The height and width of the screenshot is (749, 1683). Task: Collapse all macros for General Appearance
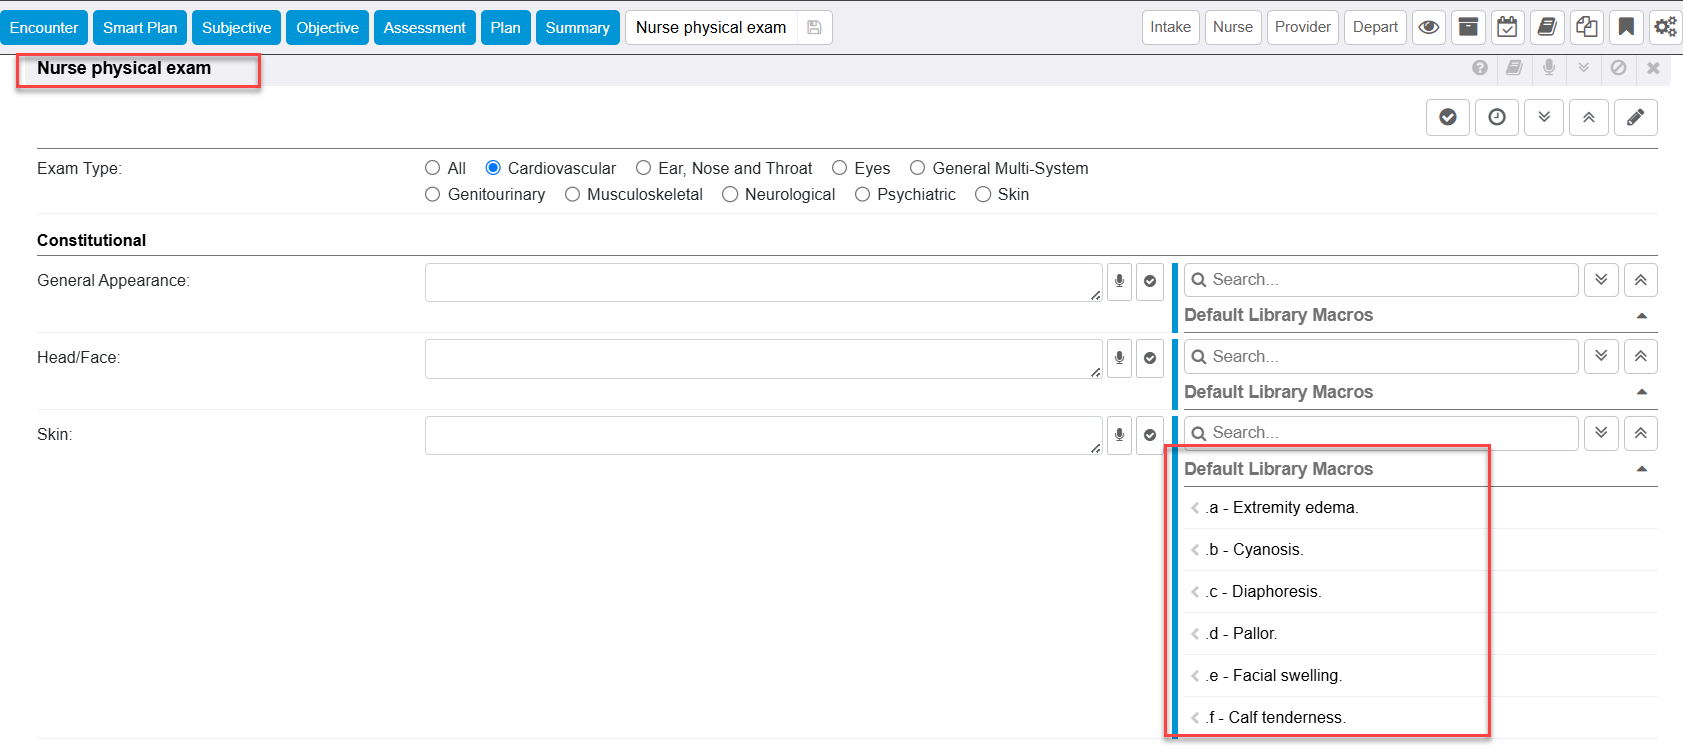click(1640, 280)
